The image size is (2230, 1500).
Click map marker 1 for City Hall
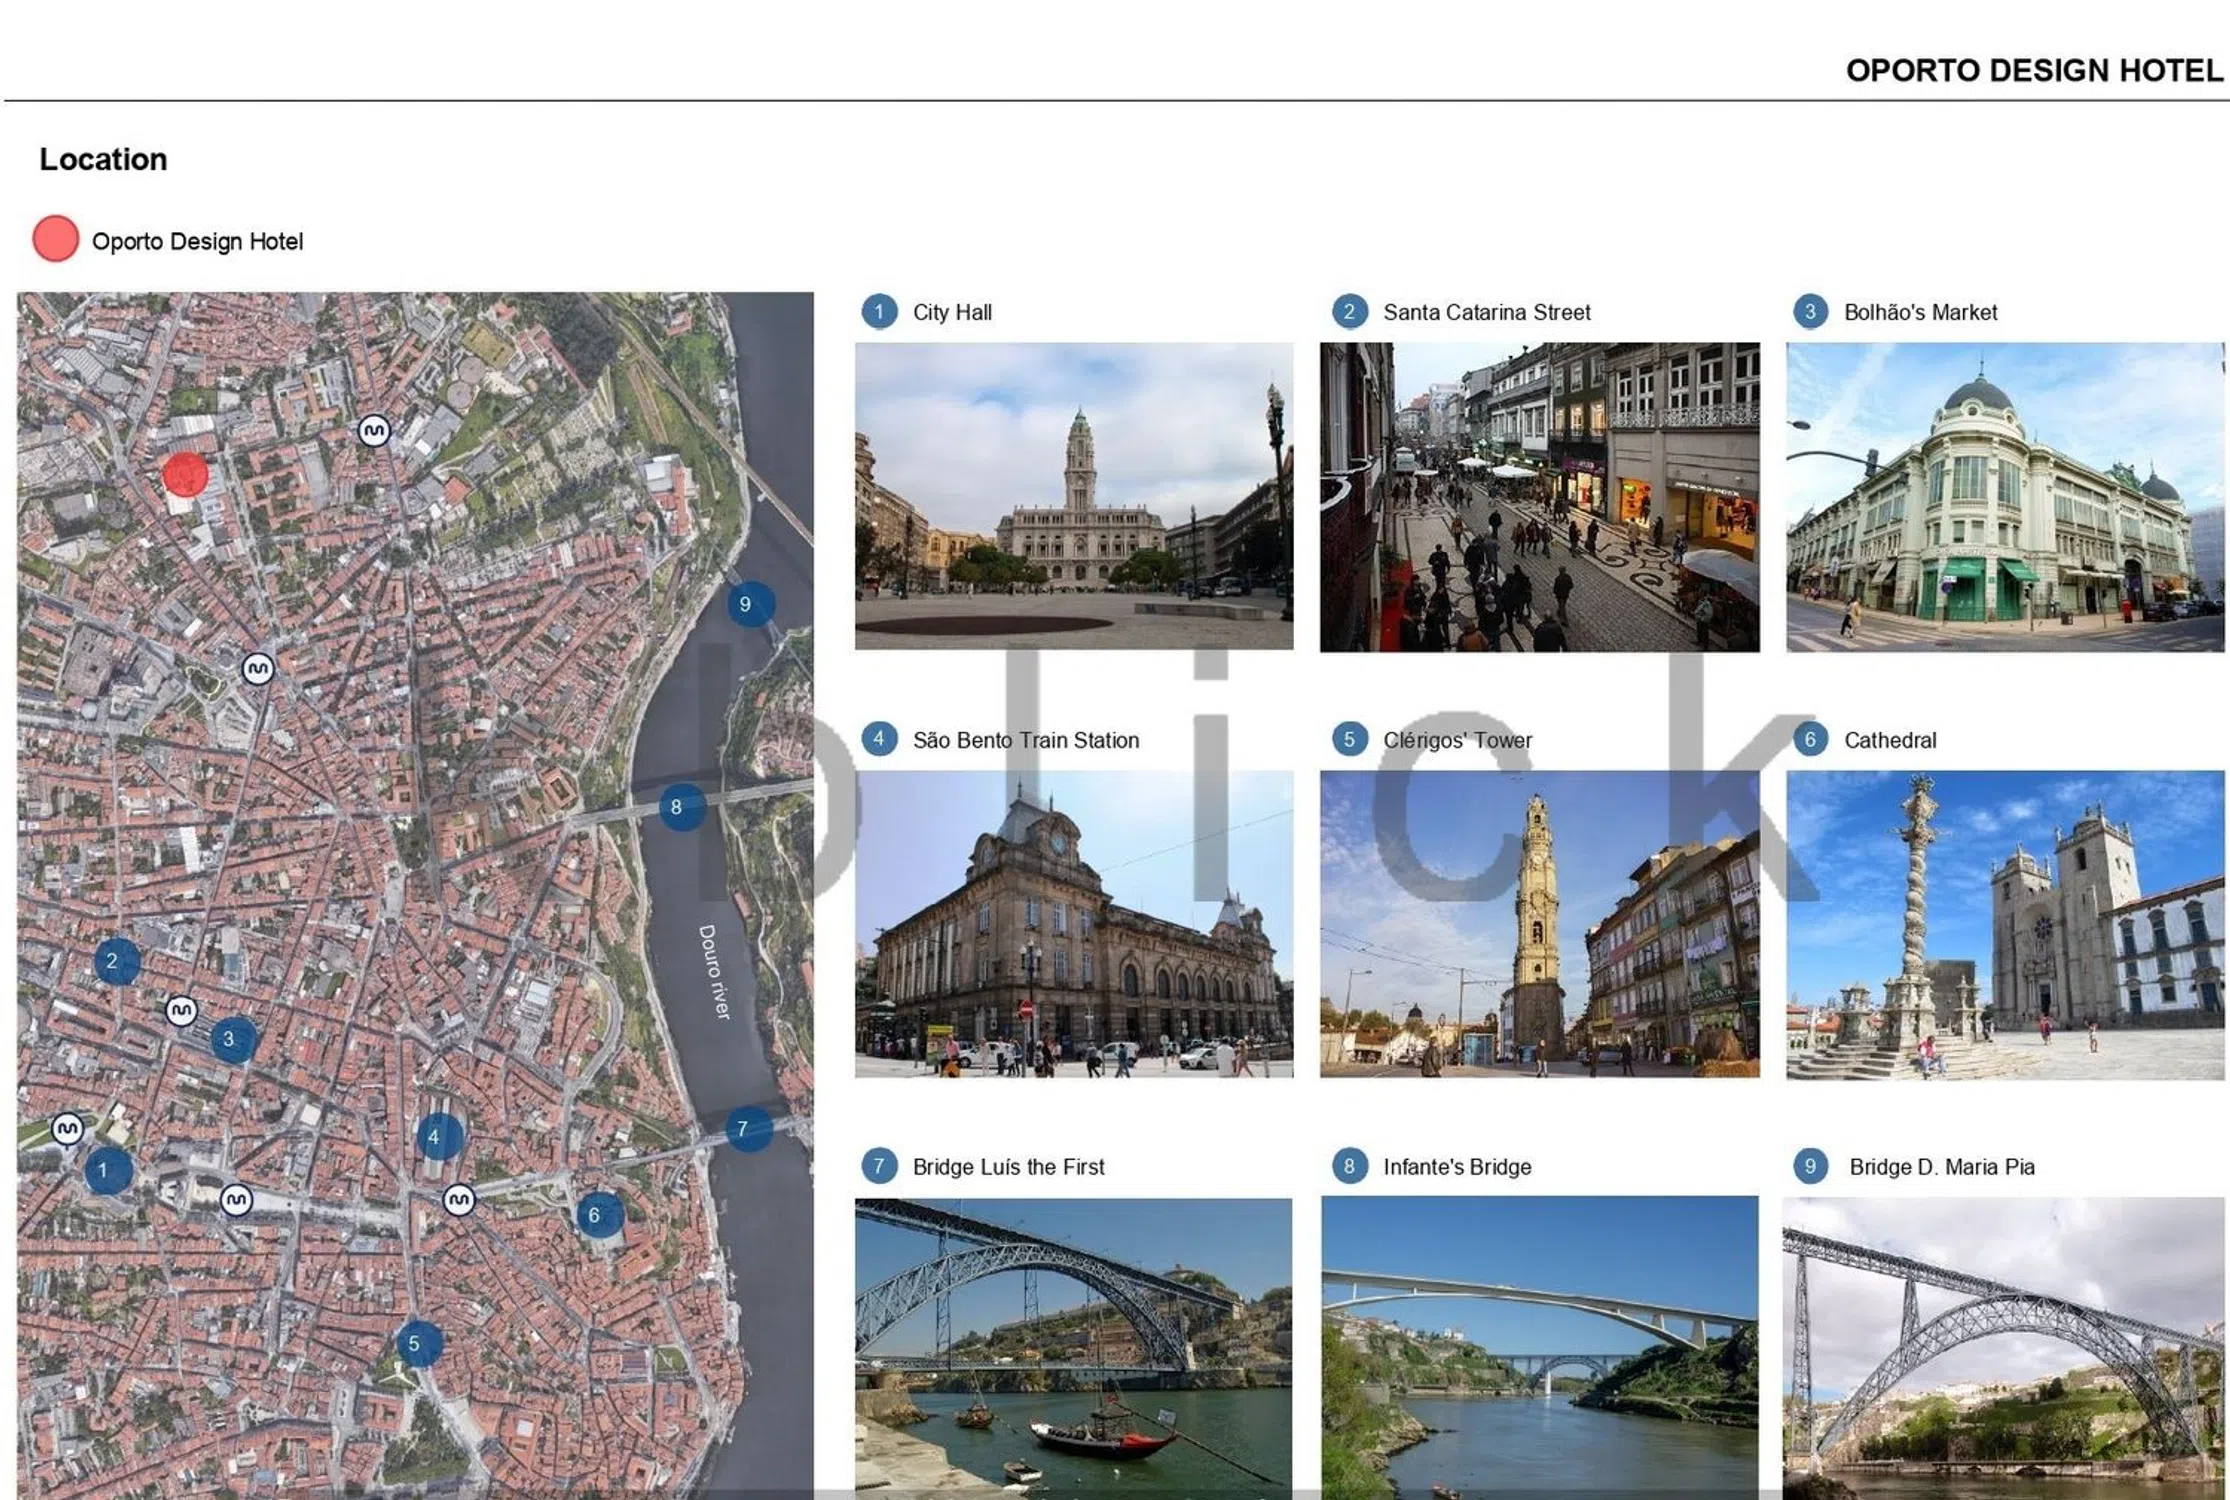tap(108, 1170)
